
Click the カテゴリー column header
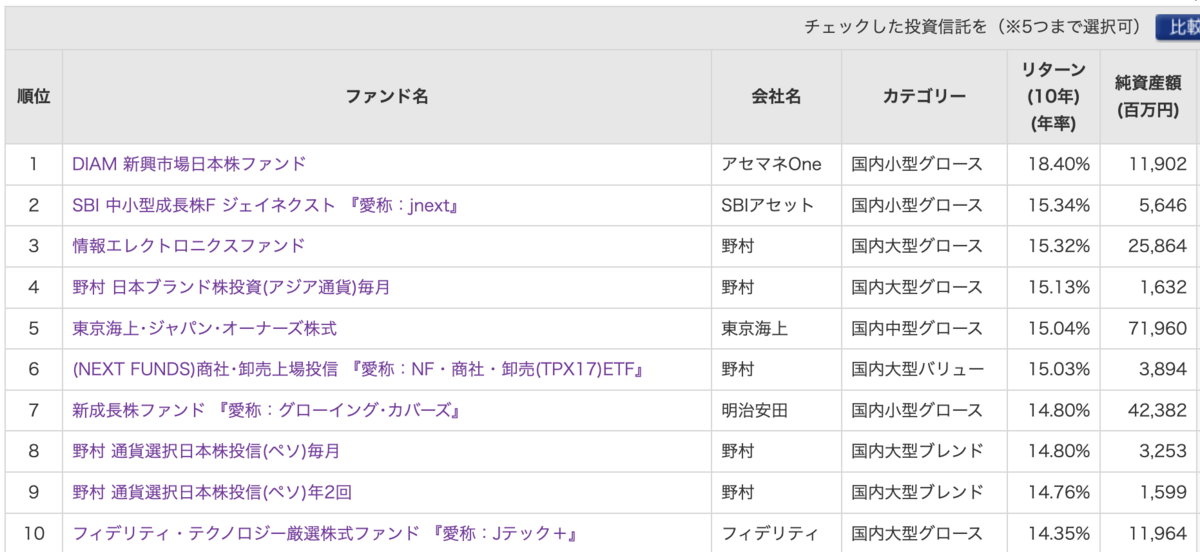tap(924, 97)
